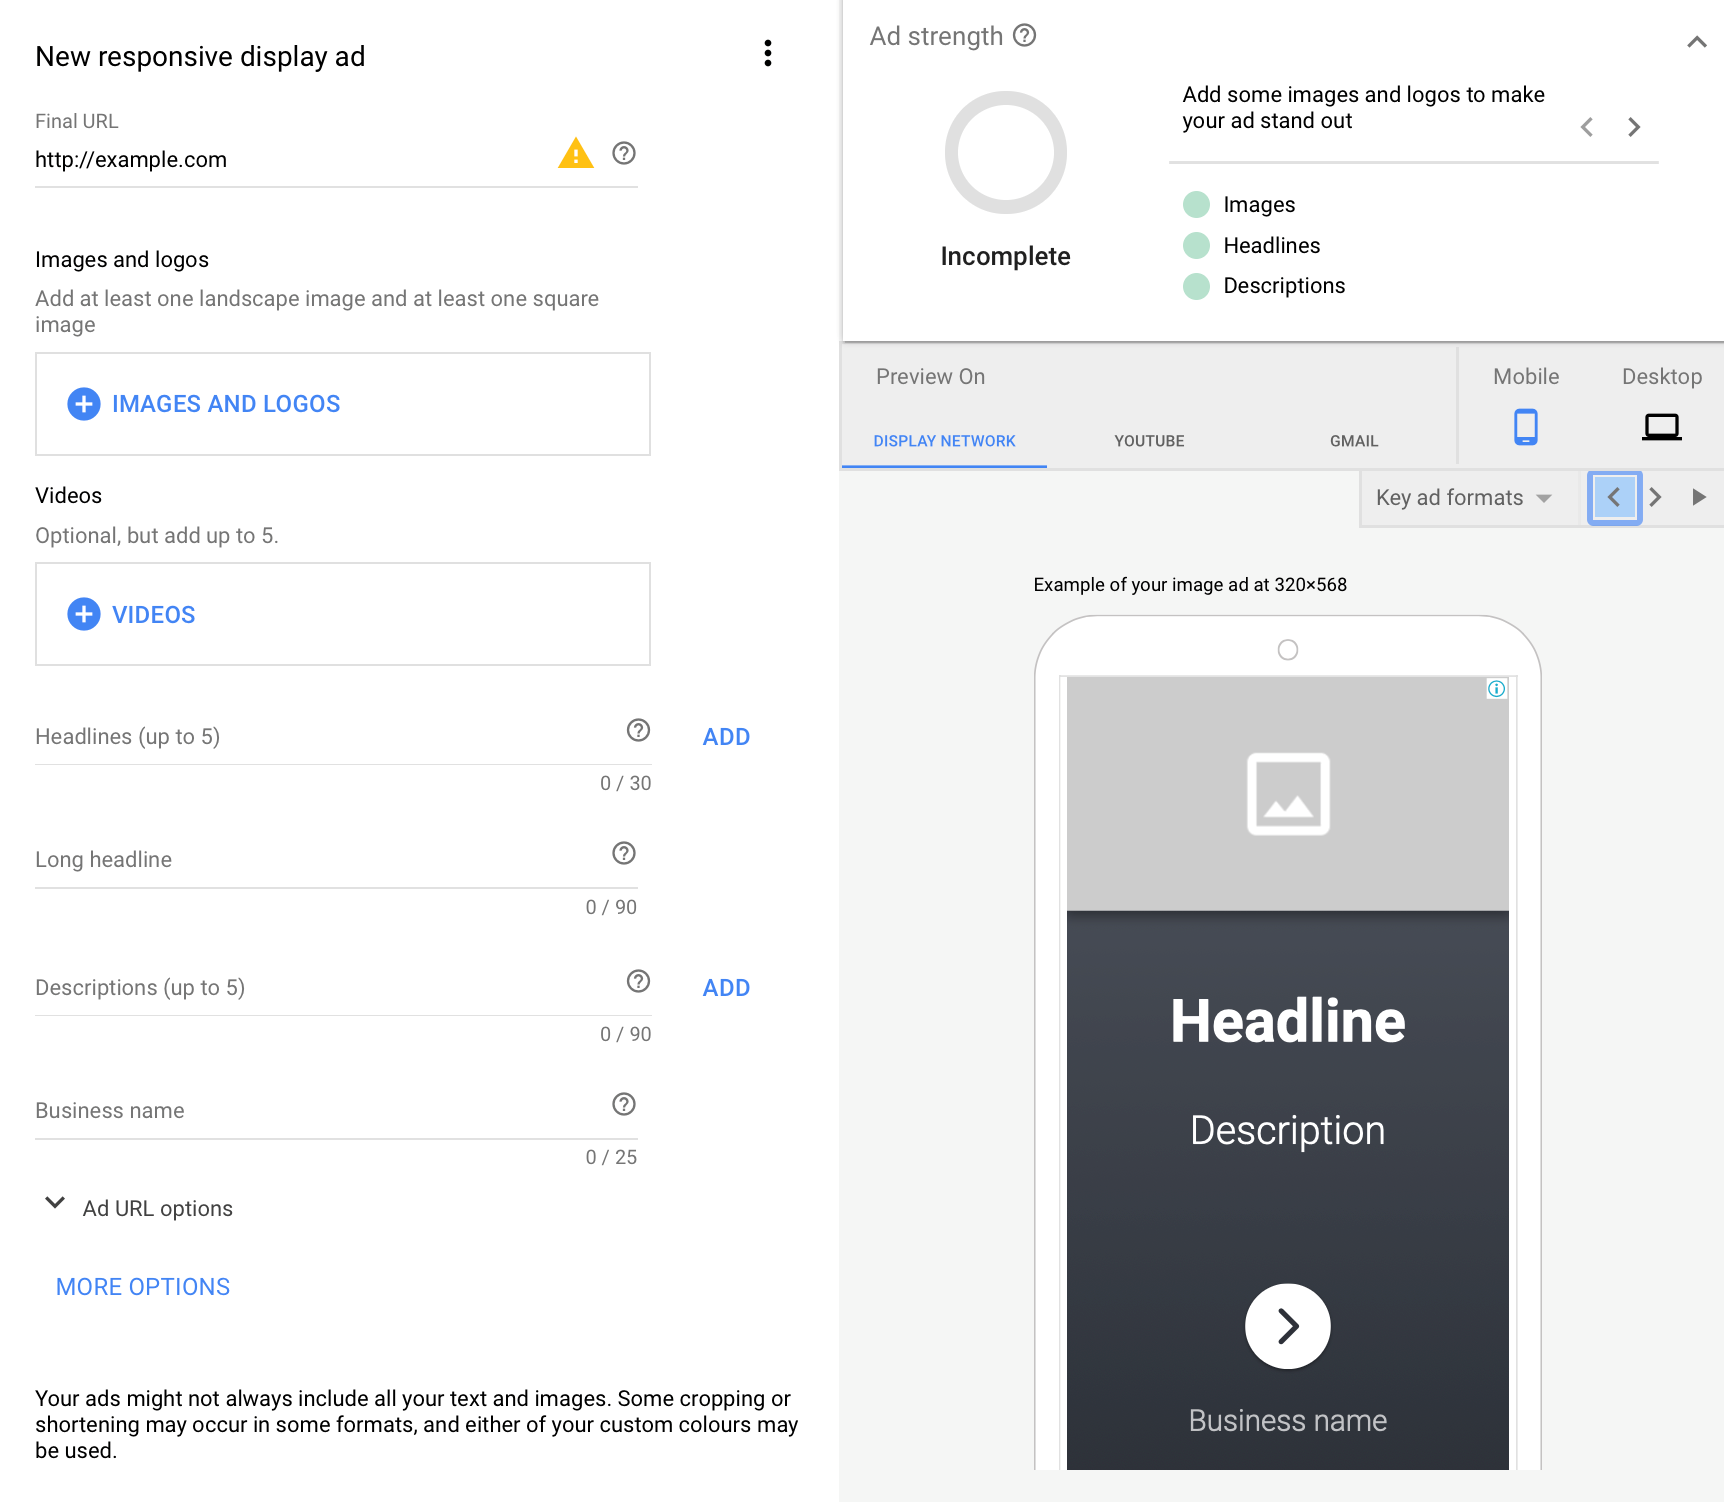
Task: Click the Final URL warning triangle icon
Action: tap(576, 153)
